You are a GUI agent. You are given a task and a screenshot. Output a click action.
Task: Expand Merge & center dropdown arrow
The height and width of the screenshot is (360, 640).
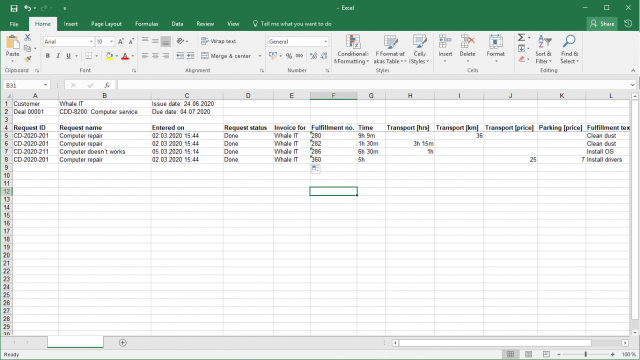tap(260, 56)
